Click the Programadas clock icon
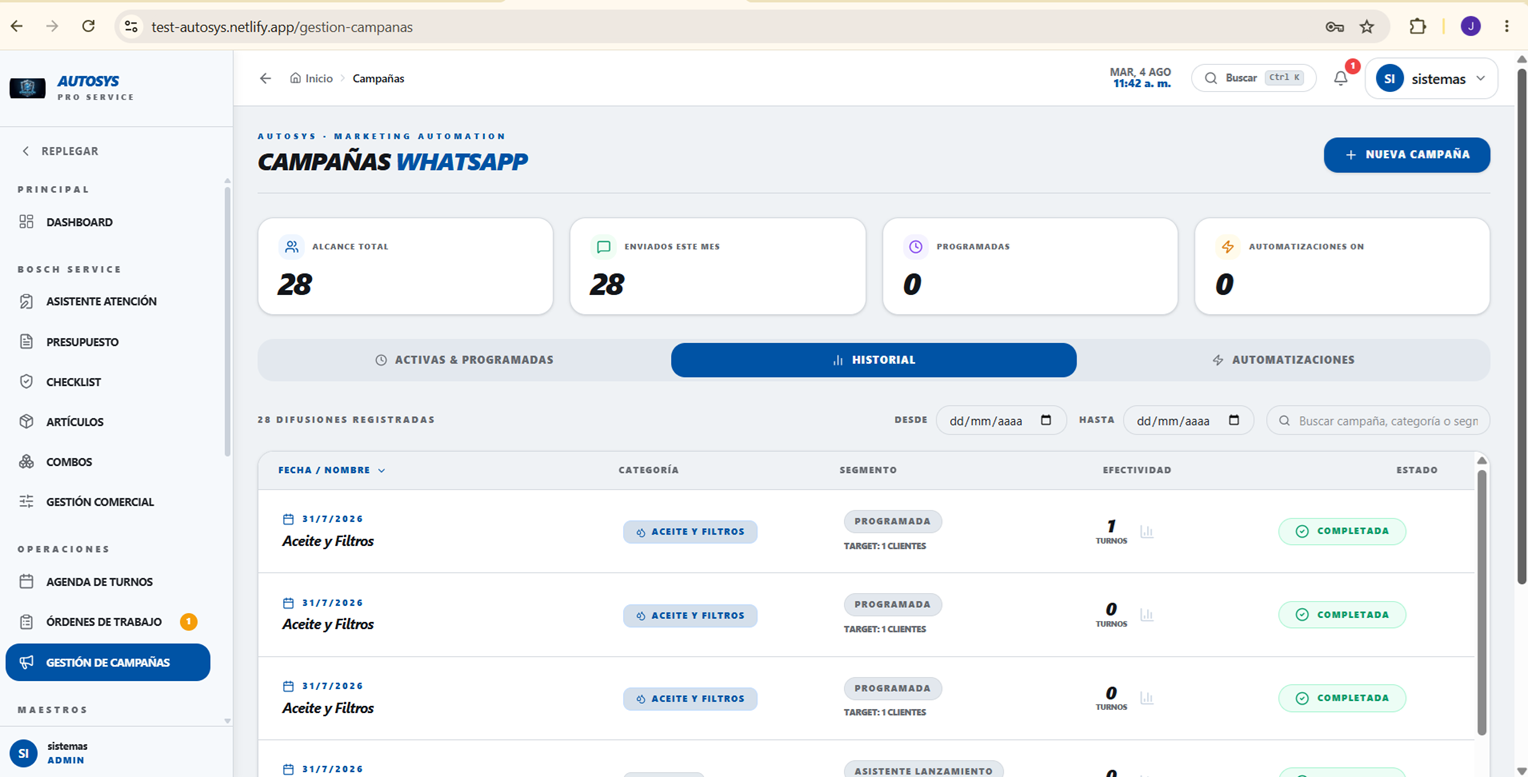 coord(915,246)
